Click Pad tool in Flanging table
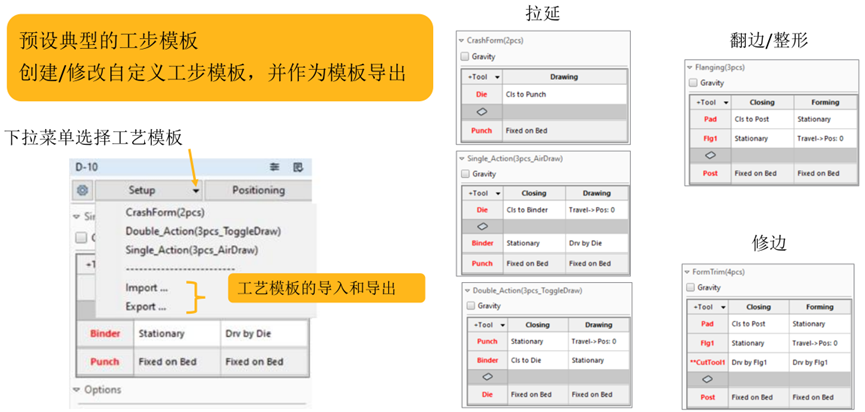865x412 pixels. (x=710, y=119)
